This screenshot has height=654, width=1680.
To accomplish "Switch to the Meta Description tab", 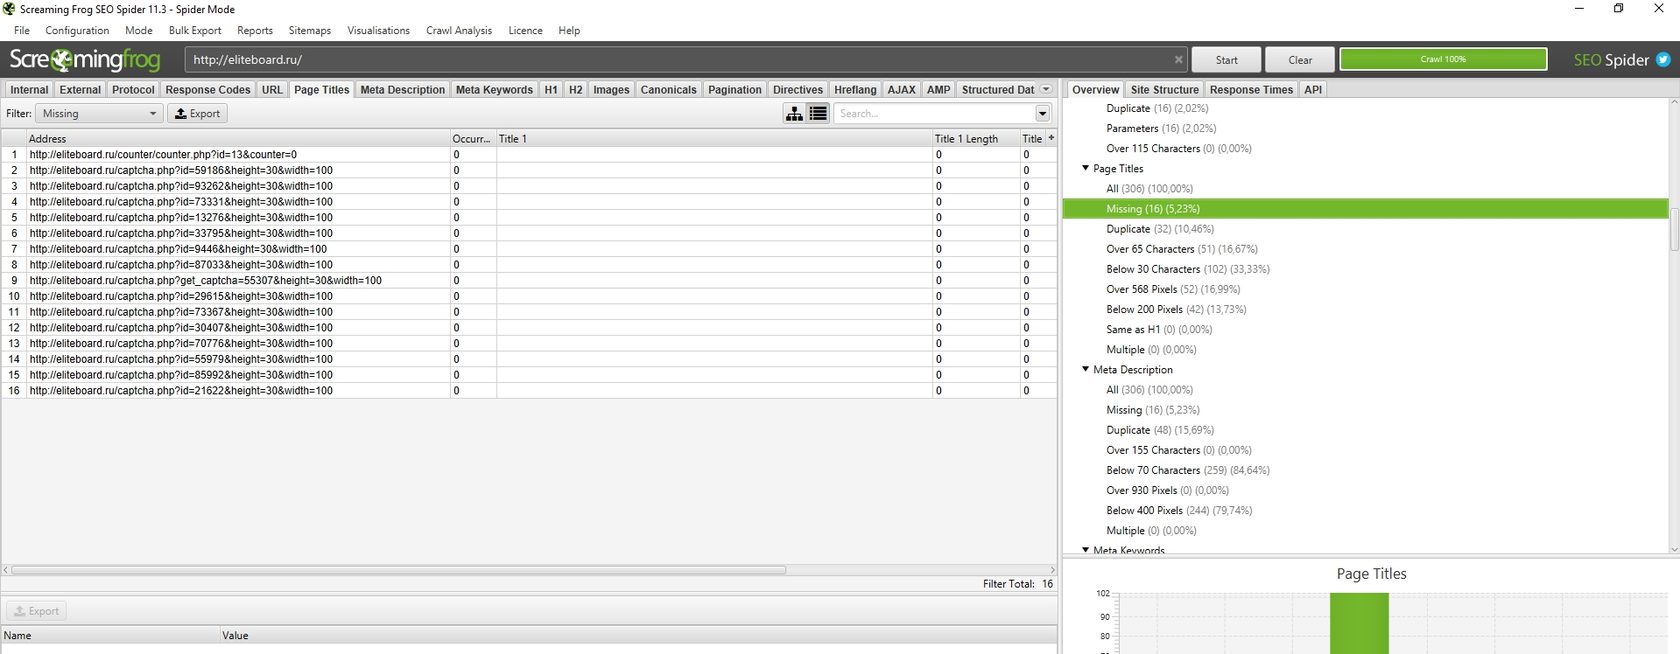I will 402,89.
